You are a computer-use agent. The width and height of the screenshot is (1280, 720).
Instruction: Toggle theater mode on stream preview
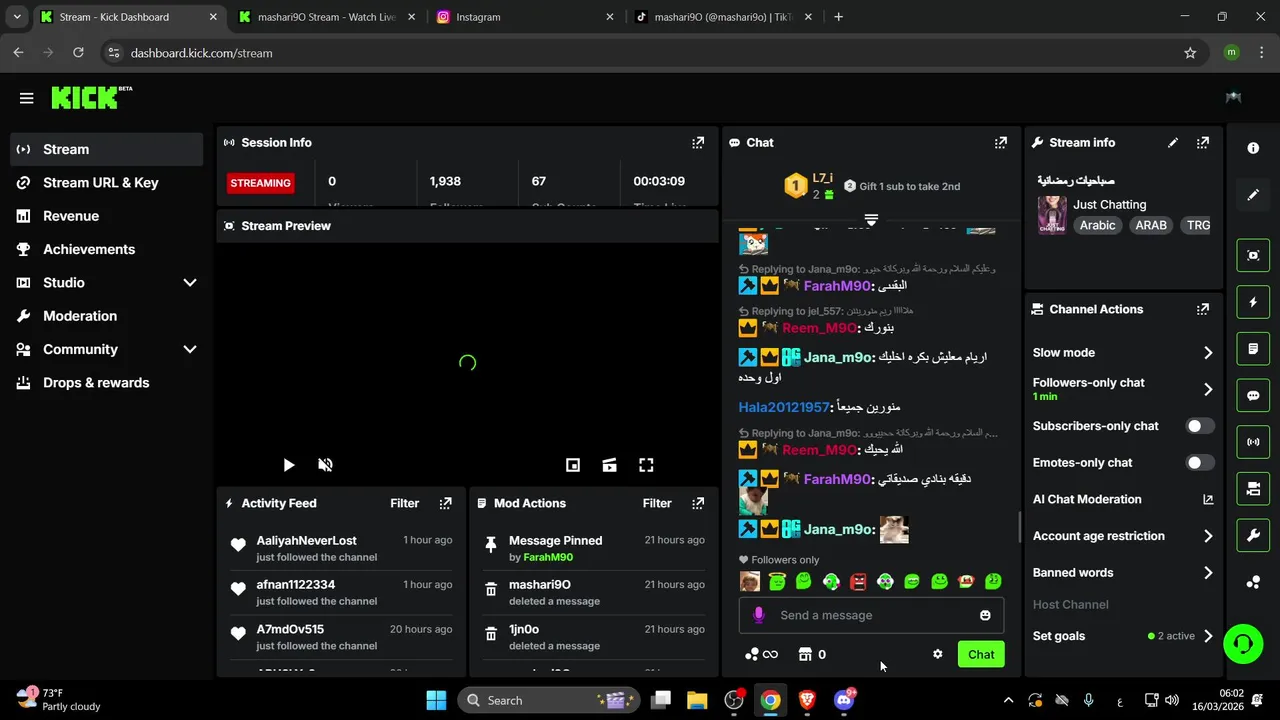pos(609,465)
